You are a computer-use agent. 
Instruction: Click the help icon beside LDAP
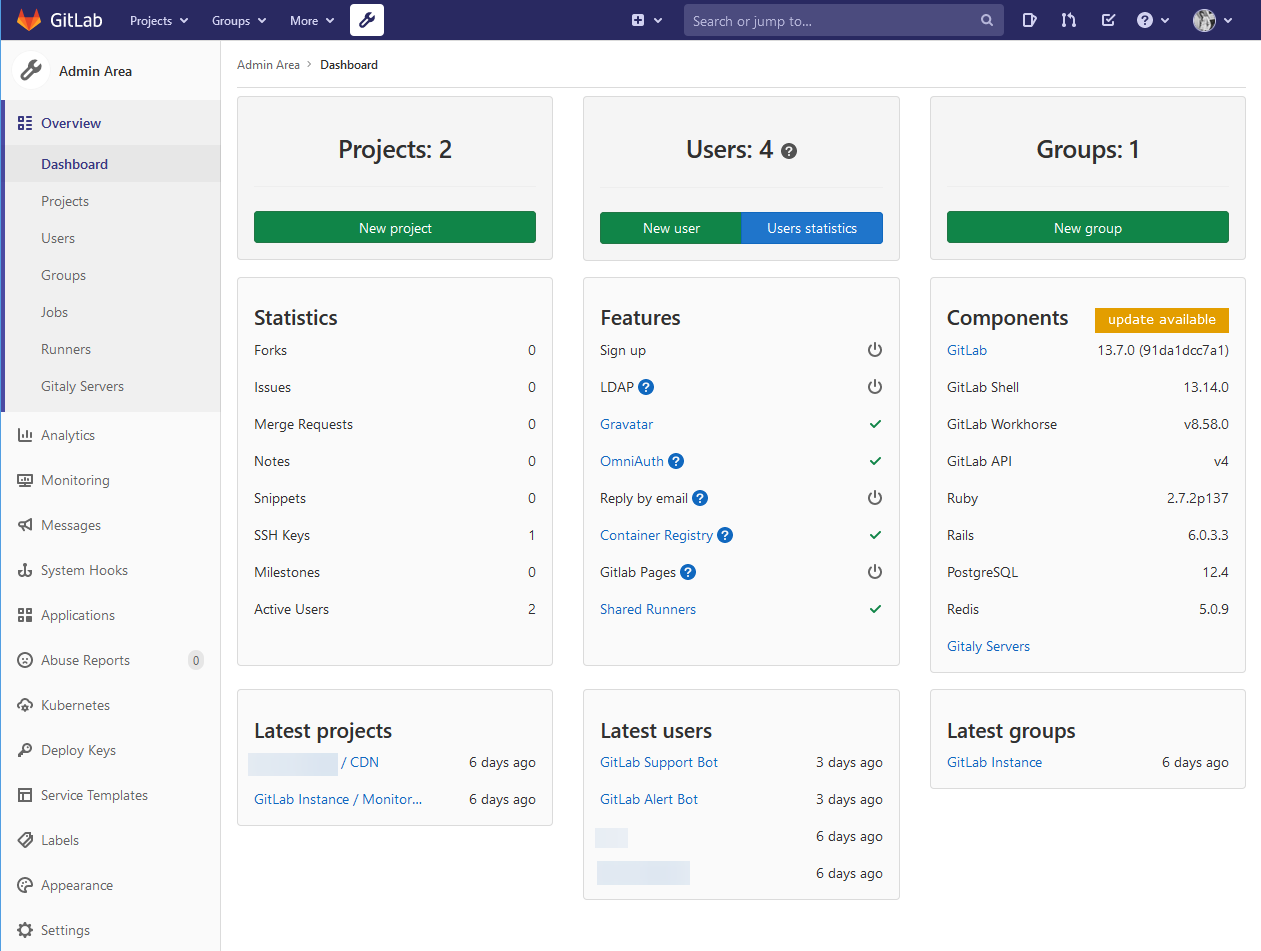click(x=644, y=387)
